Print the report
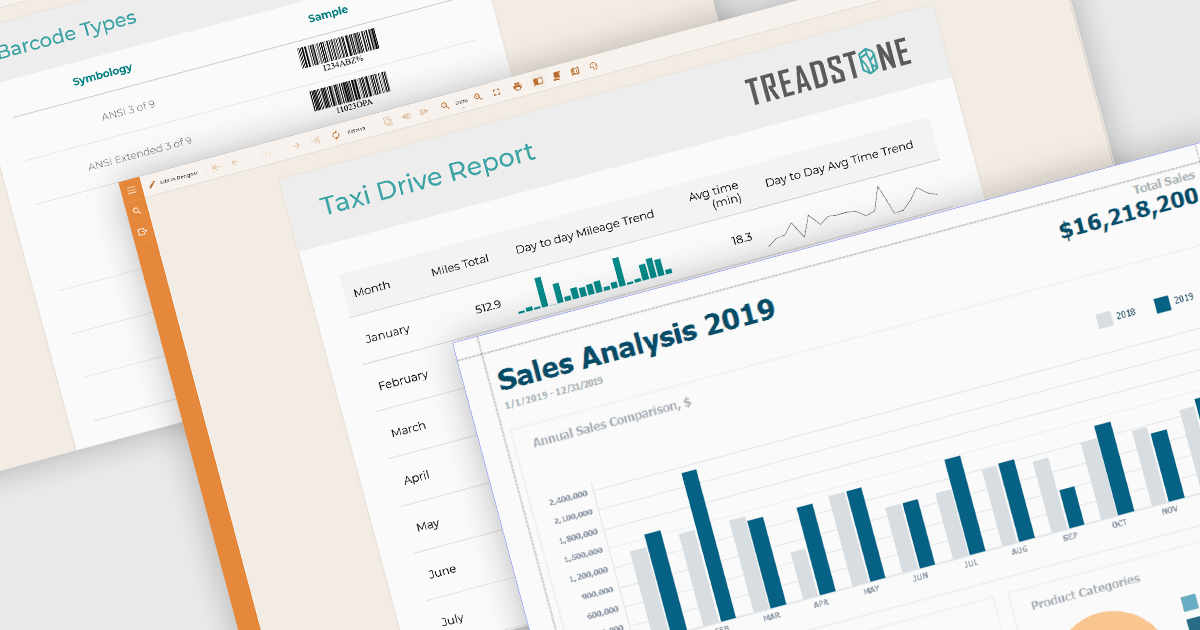The image size is (1200, 630). point(517,86)
